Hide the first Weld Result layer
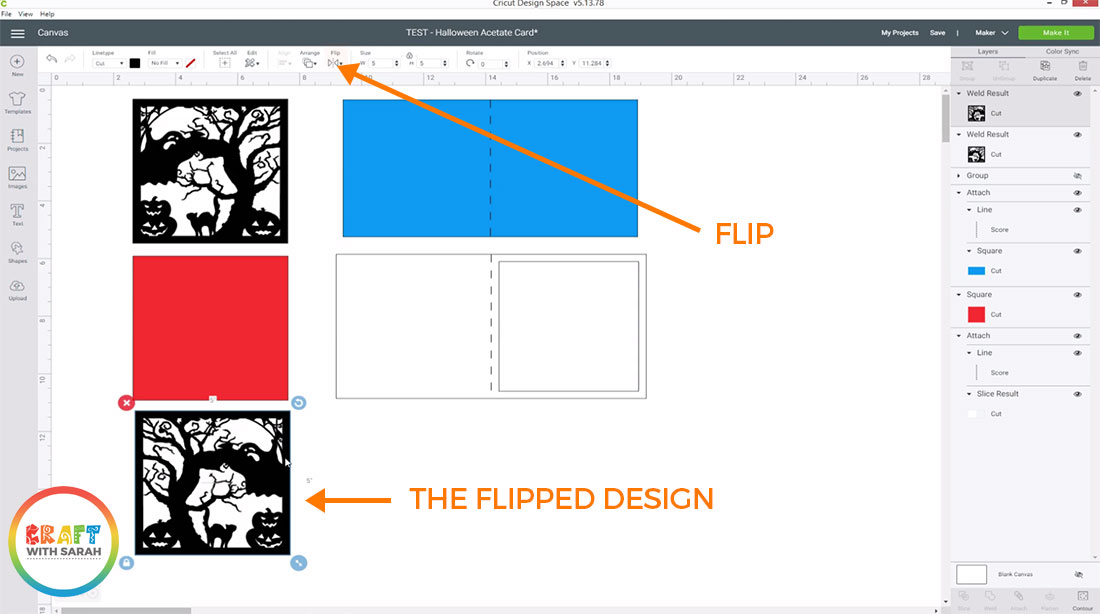Image resolution: width=1100 pixels, height=614 pixels. pos(1078,93)
